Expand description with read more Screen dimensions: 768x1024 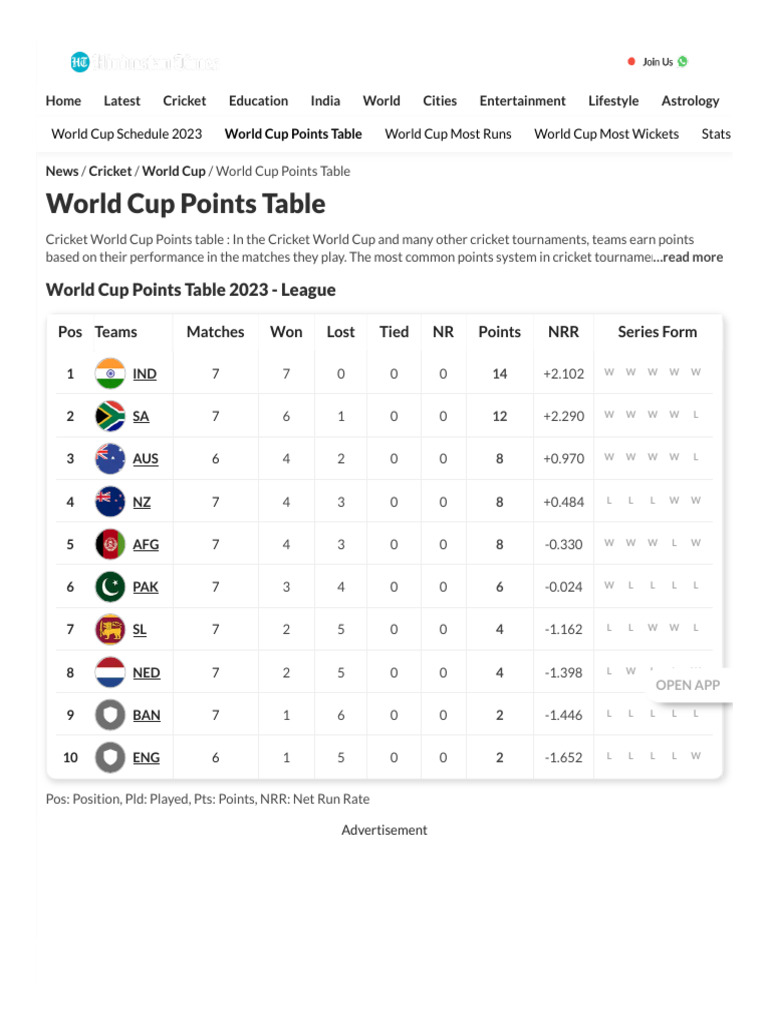coord(687,257)
